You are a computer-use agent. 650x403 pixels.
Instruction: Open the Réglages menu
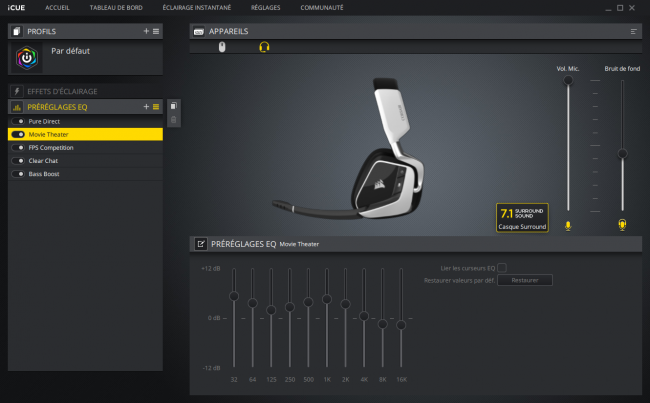(x=265, y=7)
